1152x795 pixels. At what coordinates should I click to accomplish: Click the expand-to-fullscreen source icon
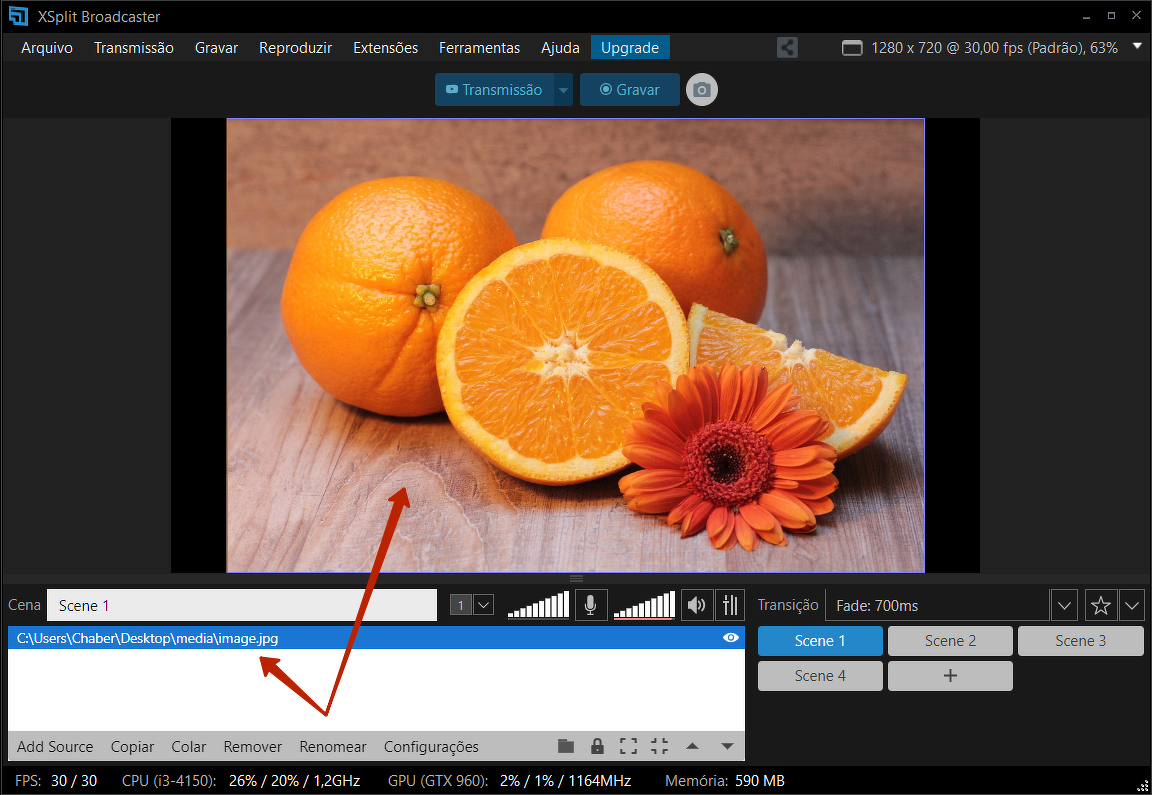pyautogui.click(x=628, y=746)
